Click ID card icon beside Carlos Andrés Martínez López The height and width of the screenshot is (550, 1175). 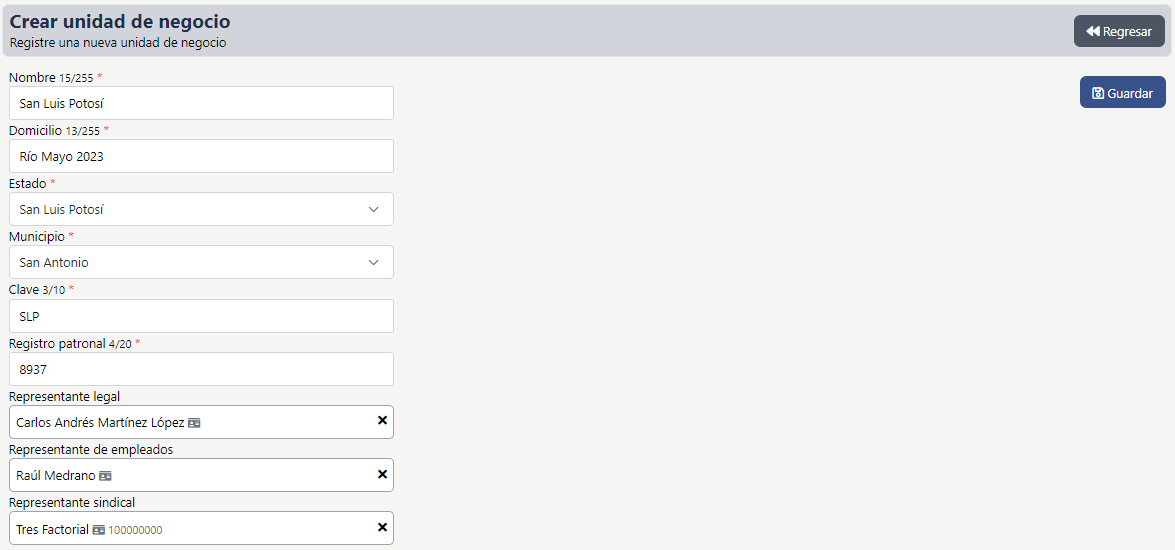pos(194,423)
